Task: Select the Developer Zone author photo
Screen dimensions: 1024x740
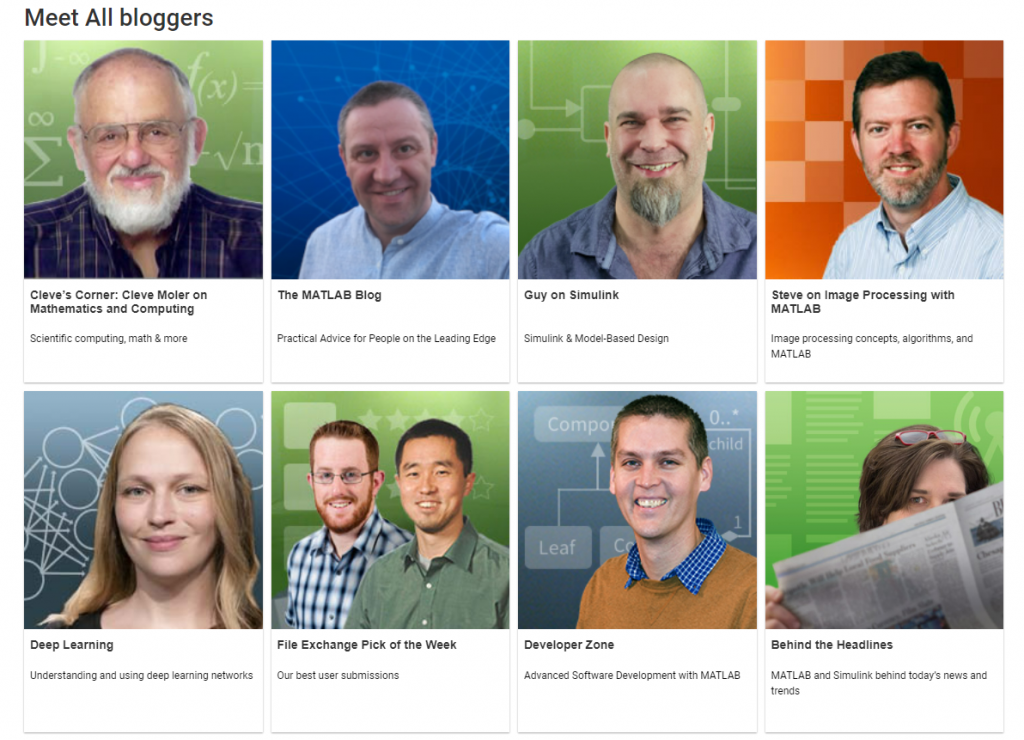Action: [x=637, y=509]
